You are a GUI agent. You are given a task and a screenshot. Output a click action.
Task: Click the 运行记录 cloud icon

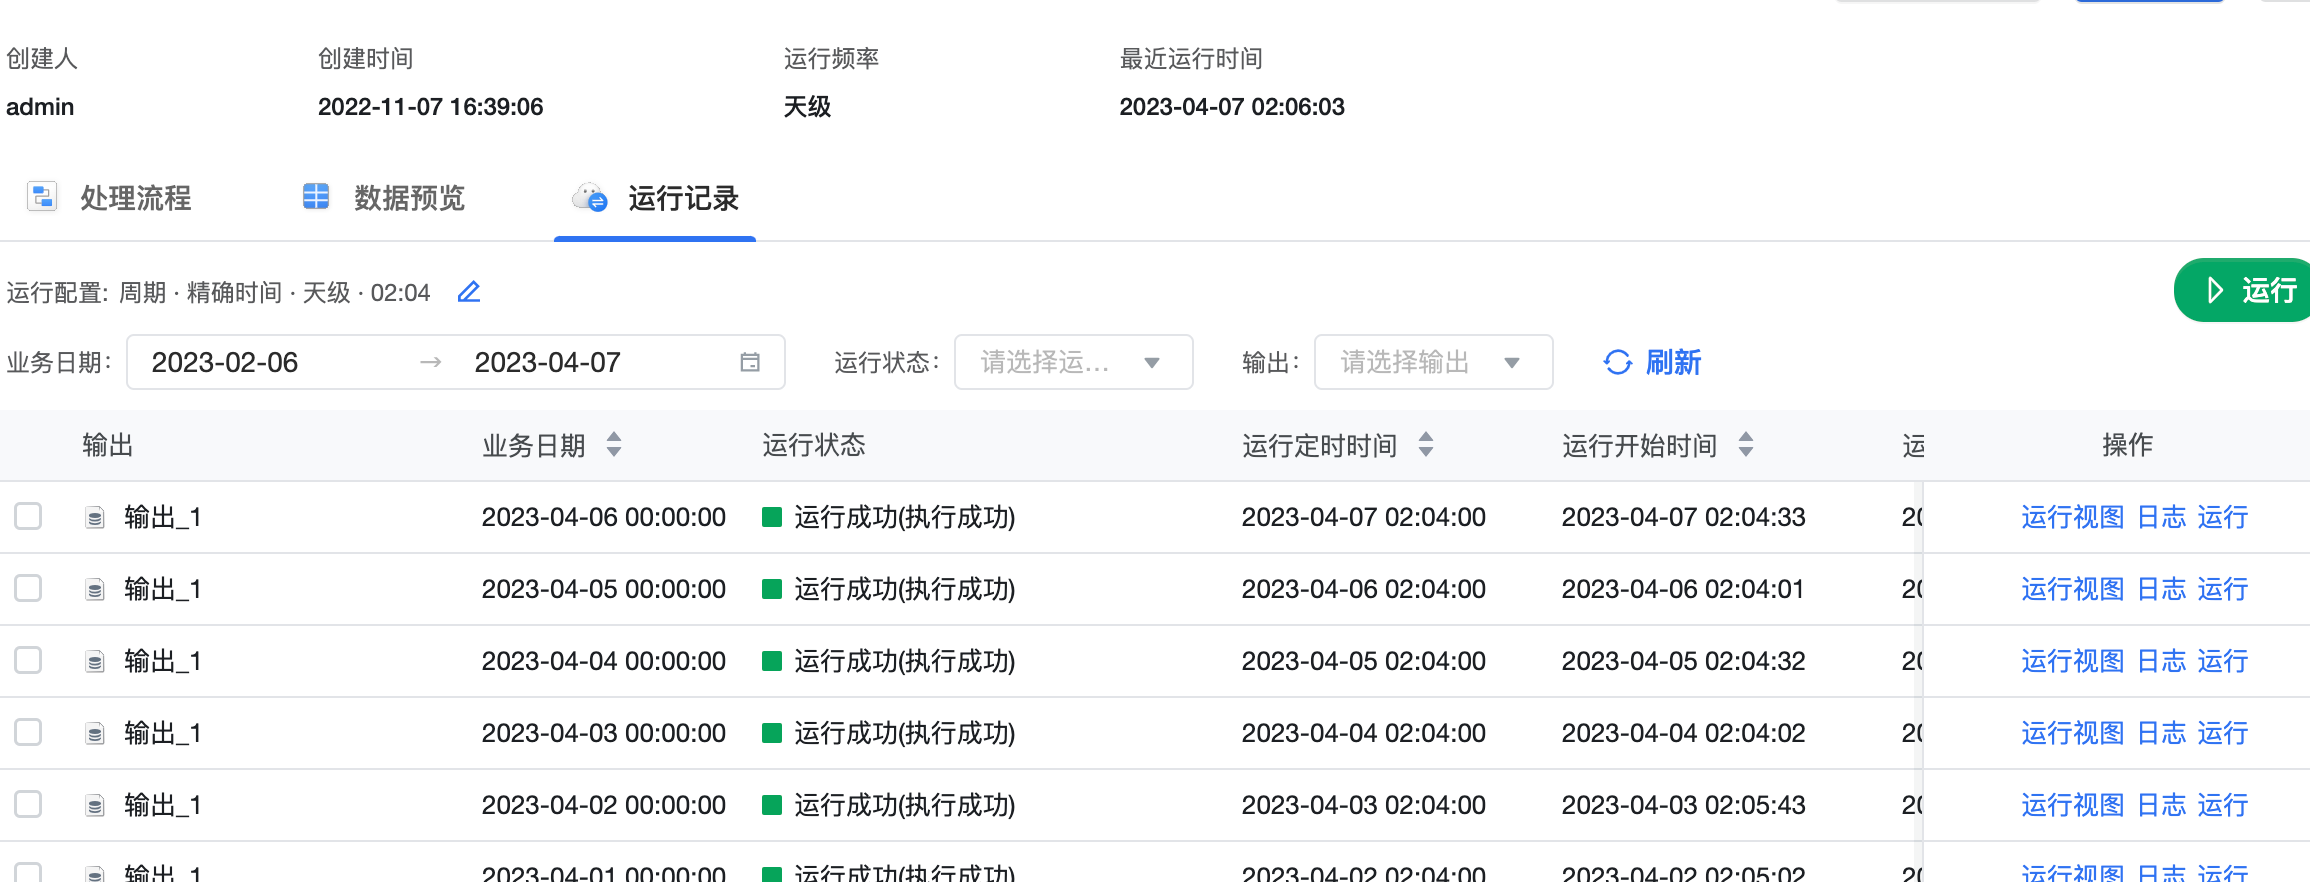tap(590, 197)
